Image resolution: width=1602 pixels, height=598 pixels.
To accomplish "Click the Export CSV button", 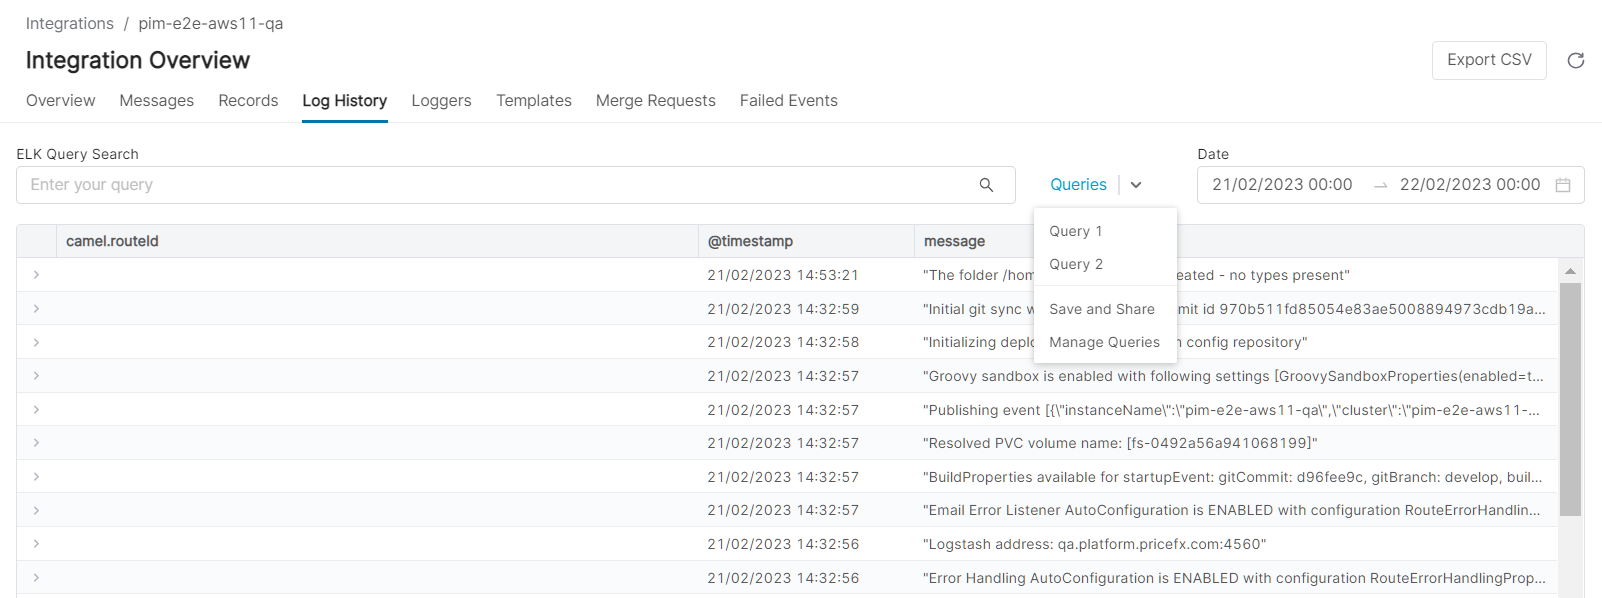I will 1489,60.
